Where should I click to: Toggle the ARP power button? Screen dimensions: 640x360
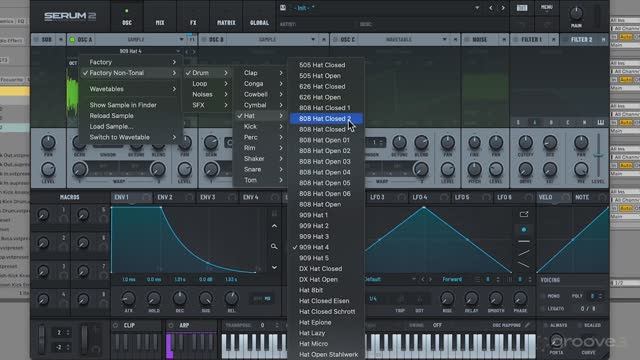click(x=171, y=325)
